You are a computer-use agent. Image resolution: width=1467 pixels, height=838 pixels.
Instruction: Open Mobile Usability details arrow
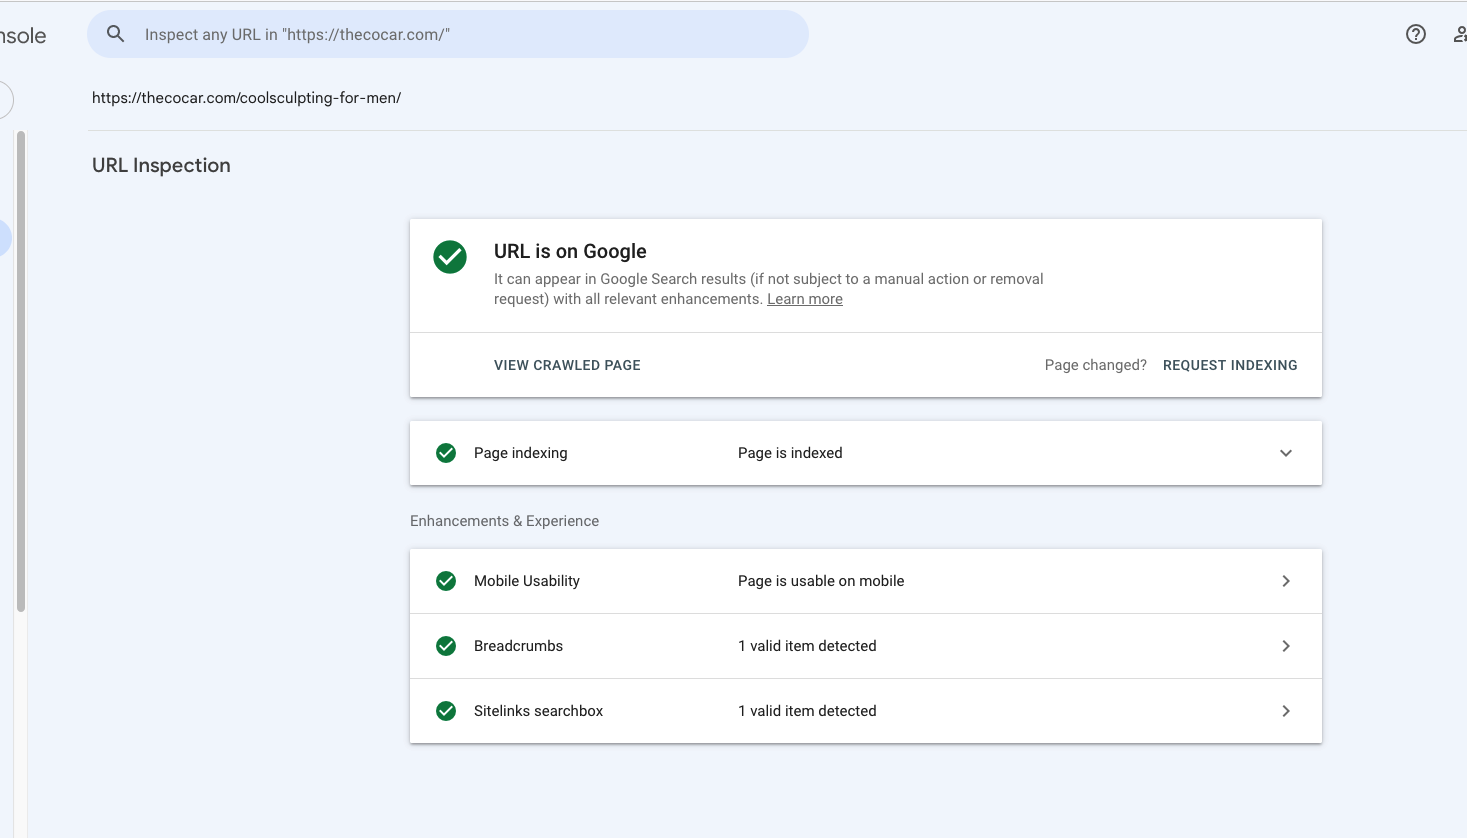1286,581
